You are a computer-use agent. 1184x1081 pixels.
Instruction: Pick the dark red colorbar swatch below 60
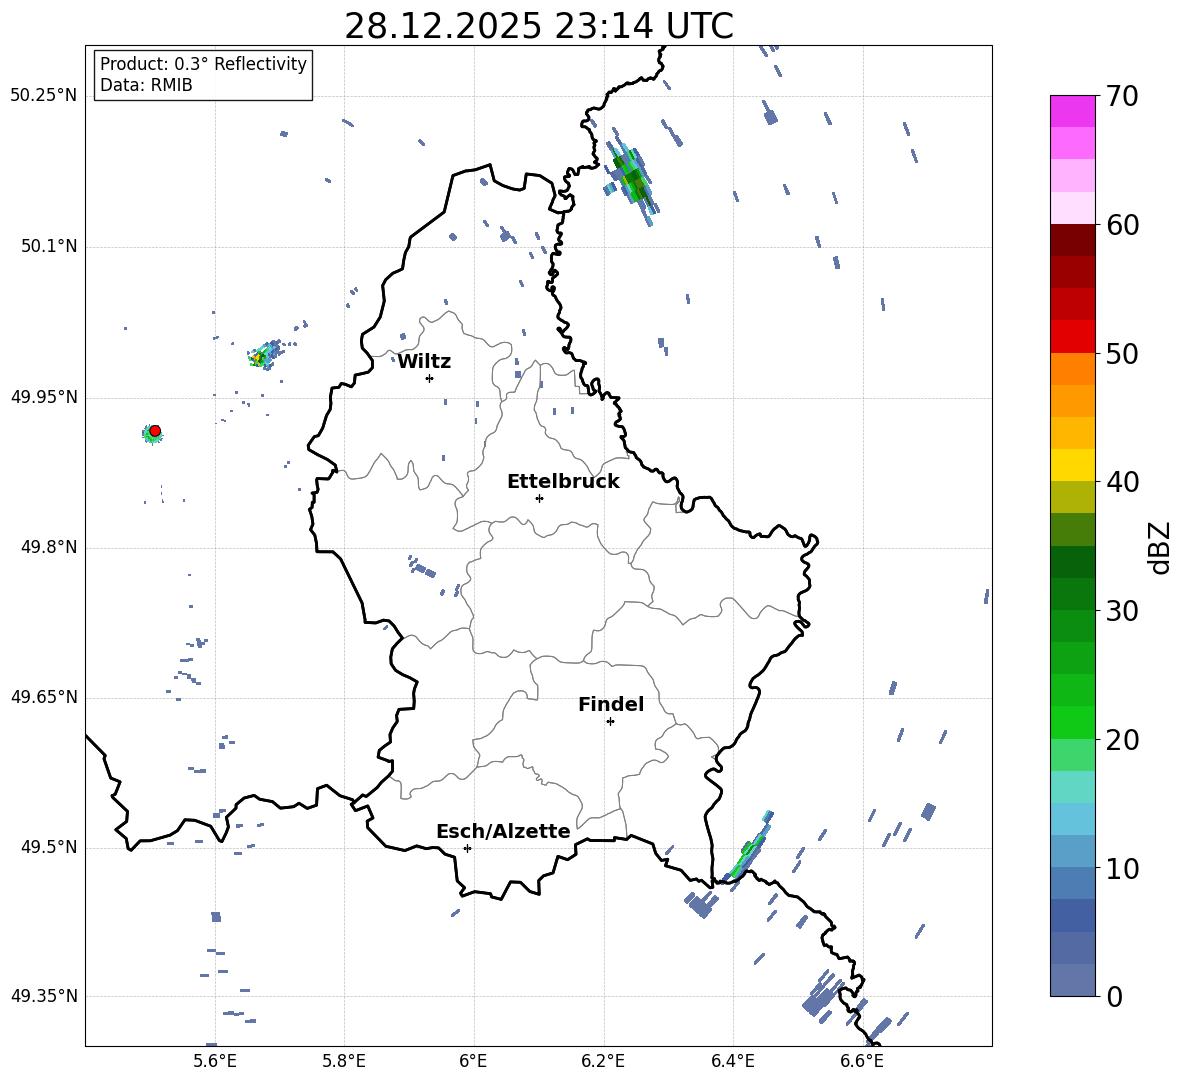[x=1072, y=240]
